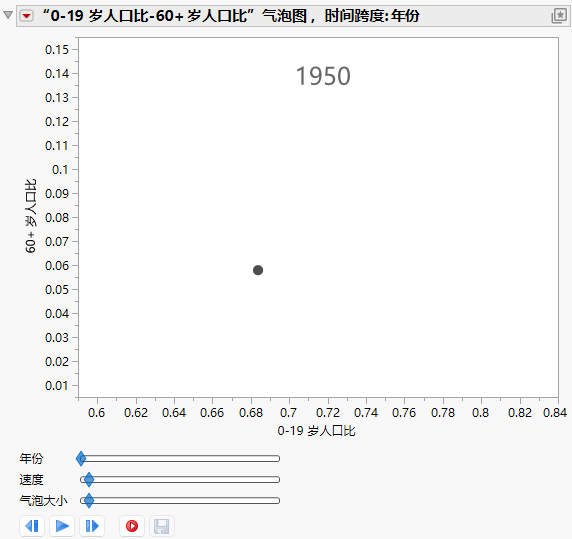Step forward one year with next button
The width and height of the screenshot is (572, 539).
[x=92, y=526]
